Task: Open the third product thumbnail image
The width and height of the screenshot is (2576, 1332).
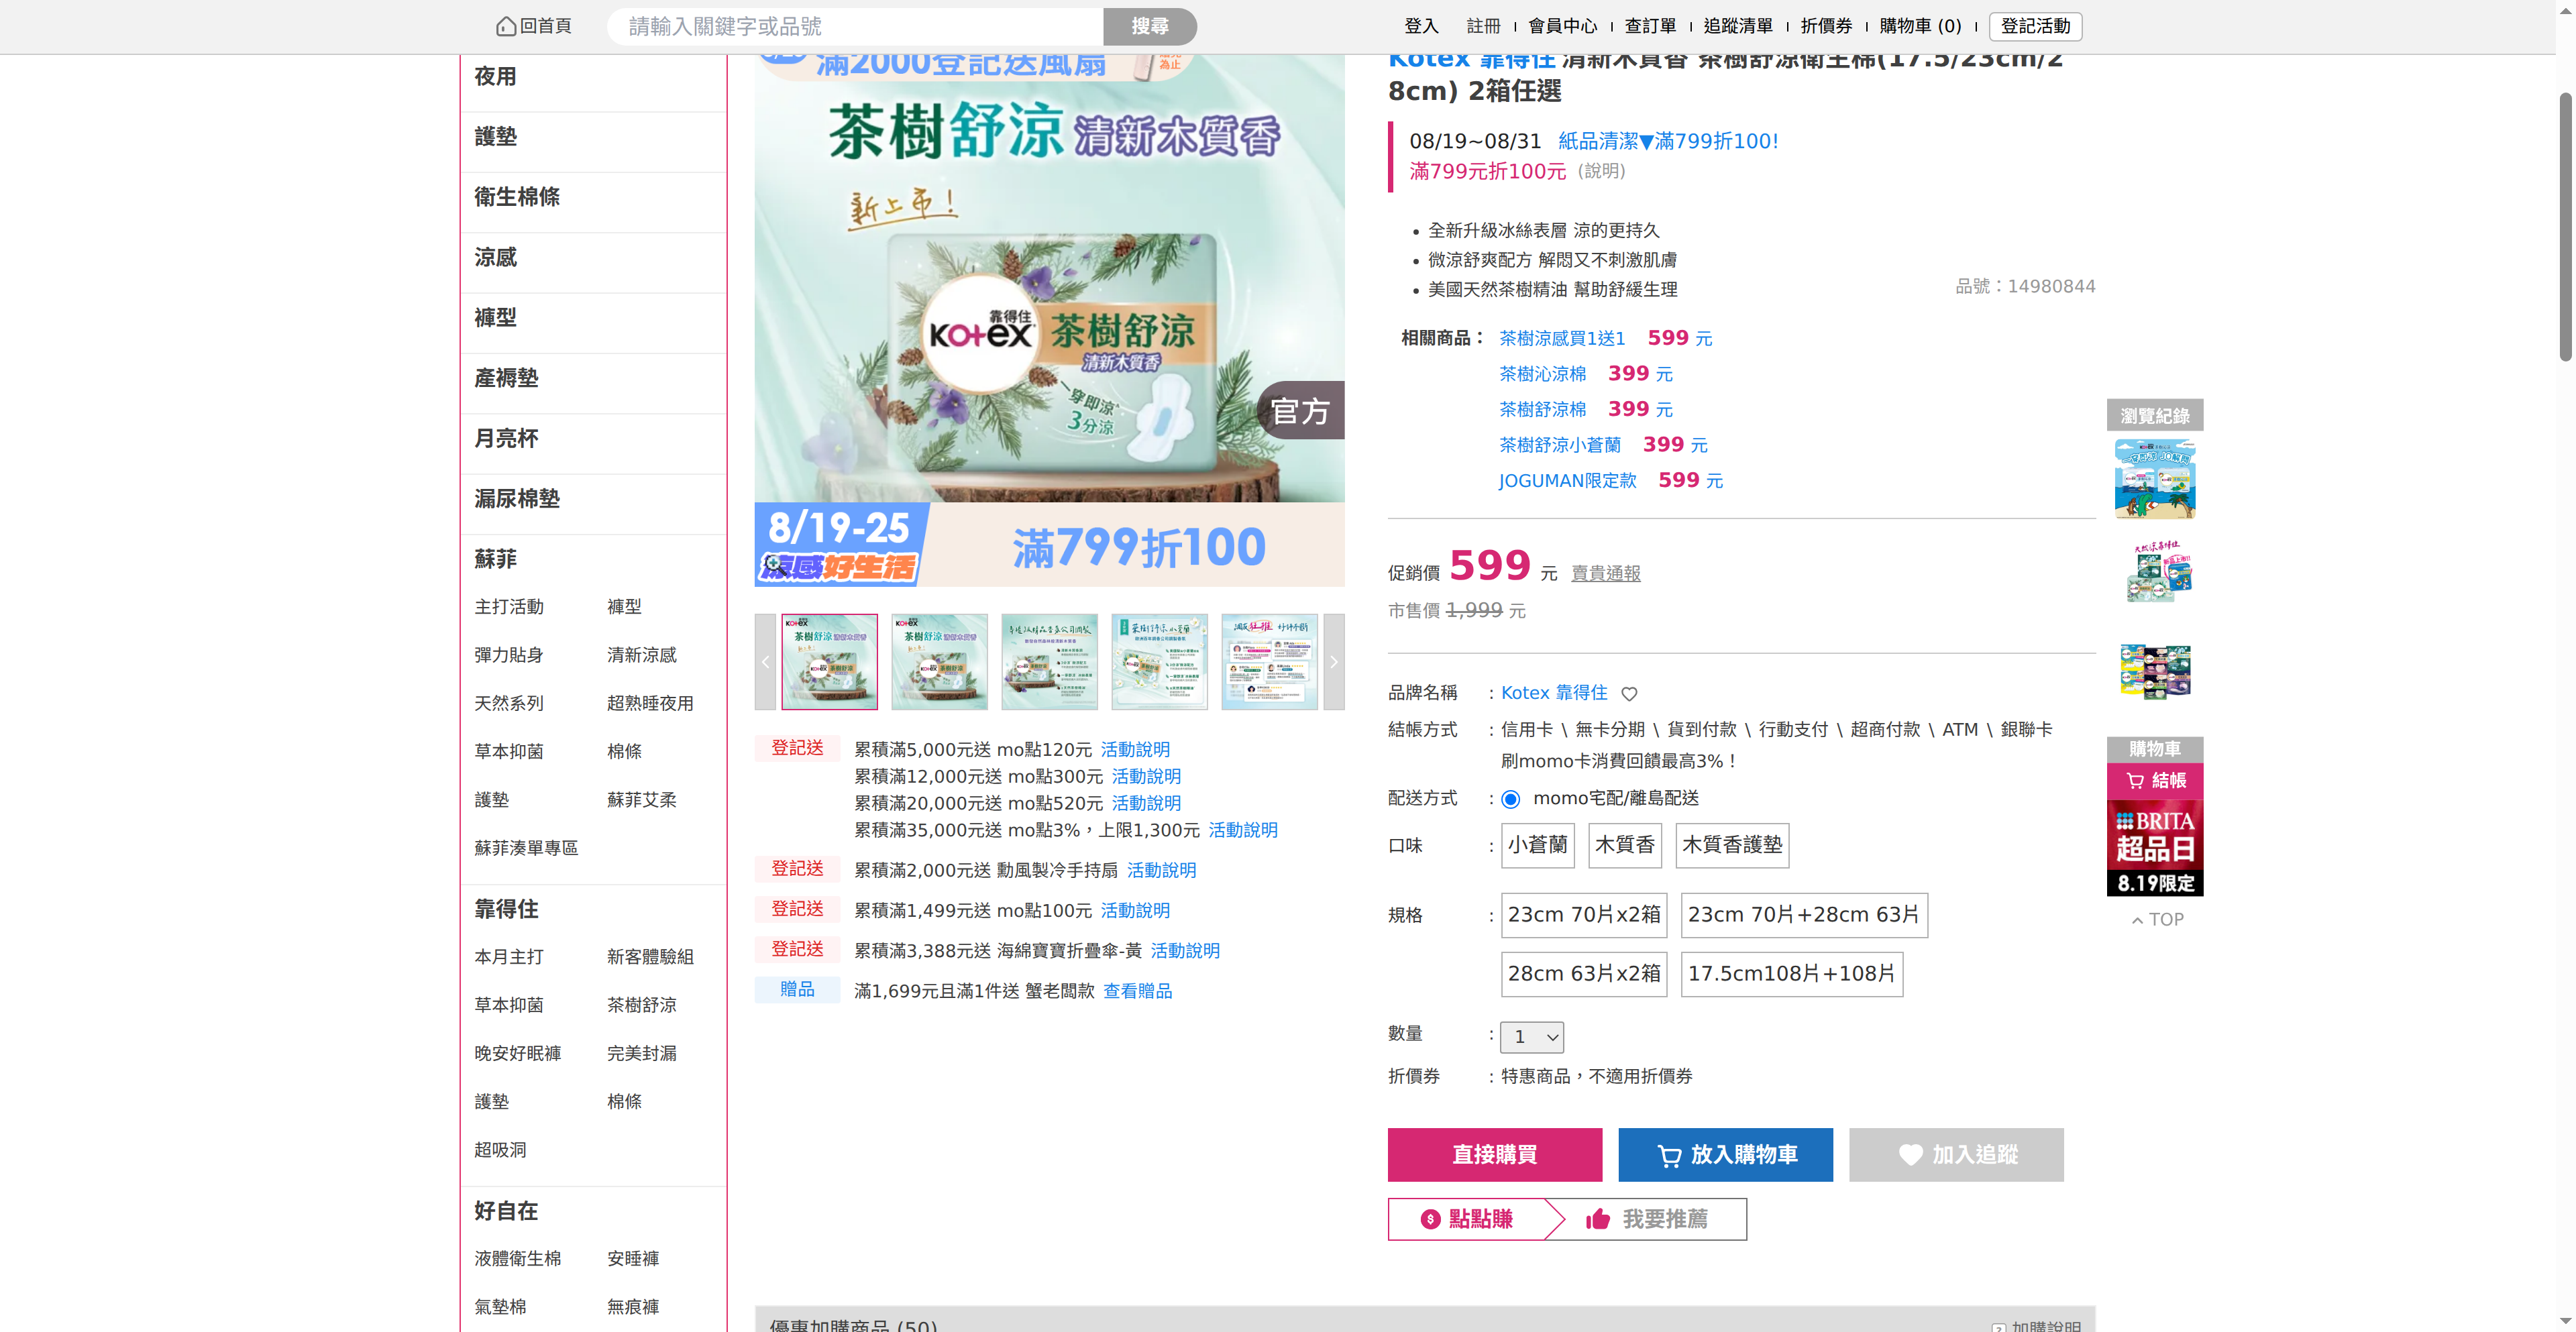Action: 1049,662
